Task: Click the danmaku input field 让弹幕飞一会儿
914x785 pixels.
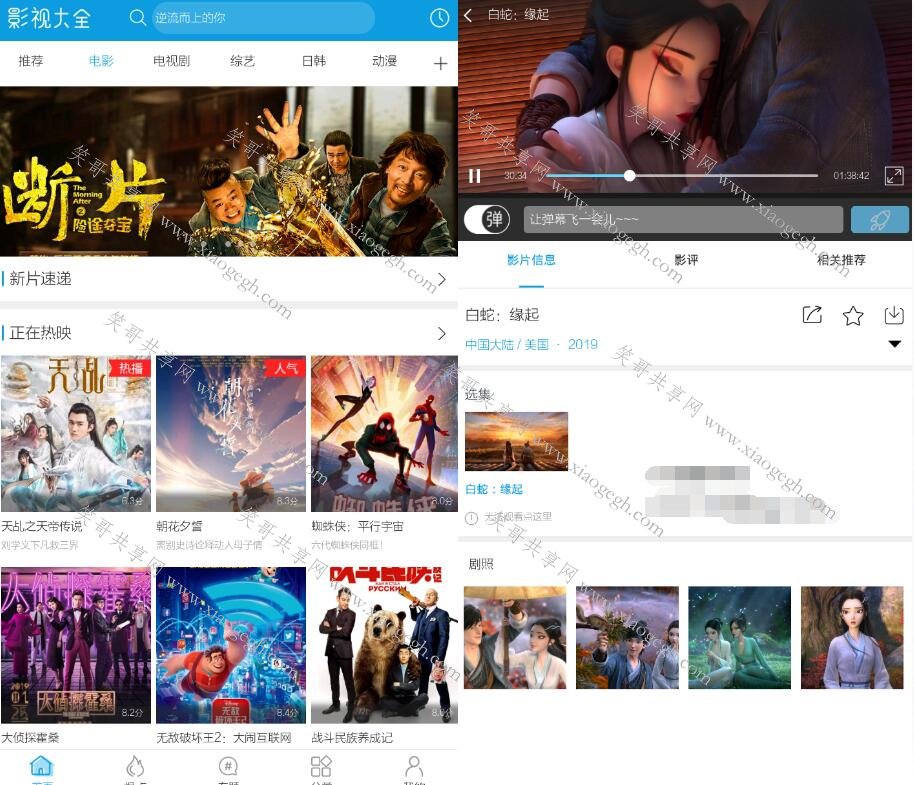Action: pos(683,220)
